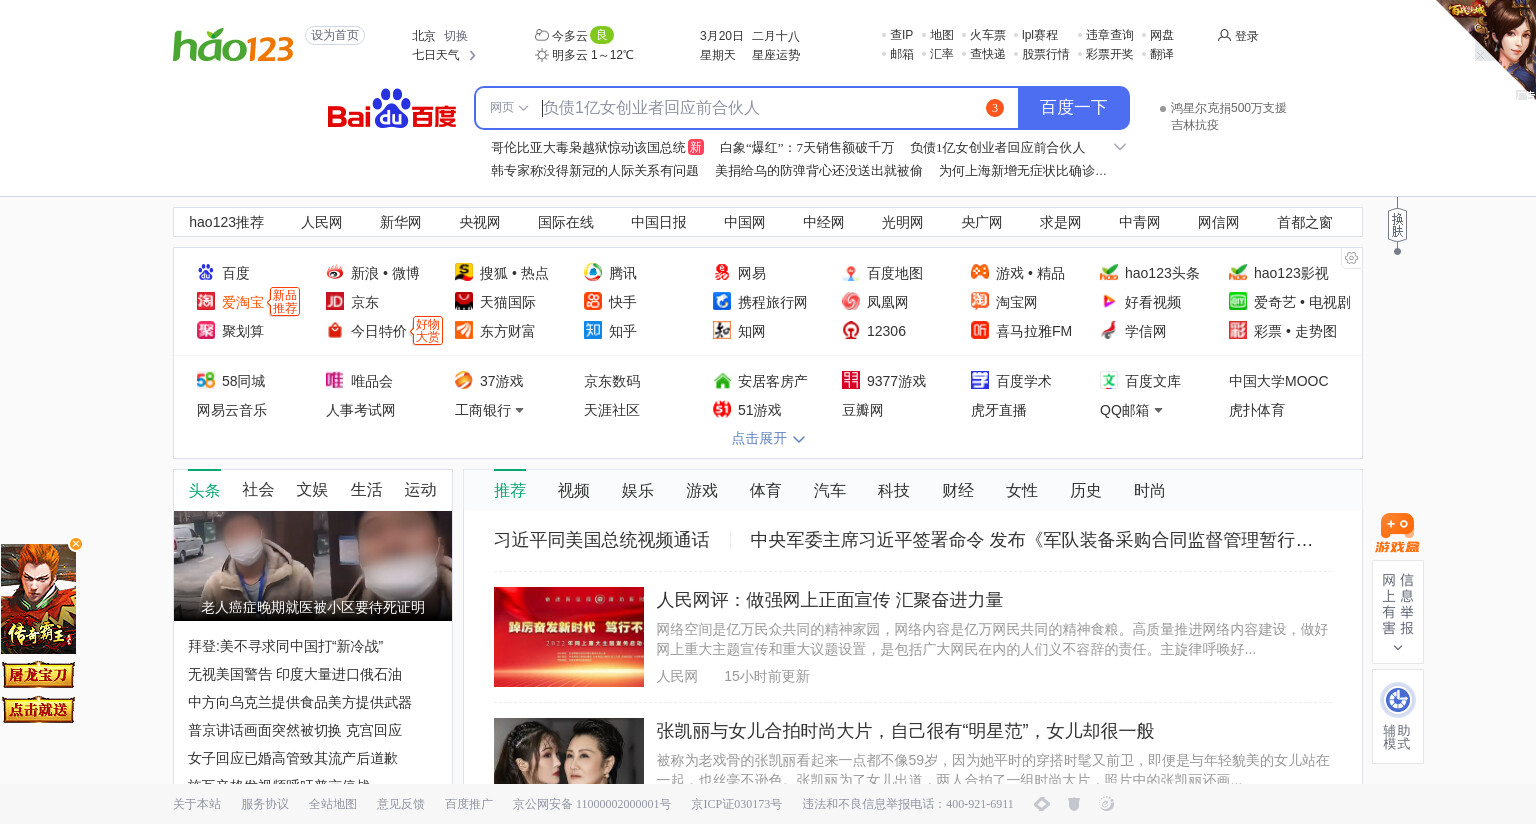The height and width of the screenshot is (824, 1536).
Task: Select the 社会 news tab
Action: tap(258, 490)
